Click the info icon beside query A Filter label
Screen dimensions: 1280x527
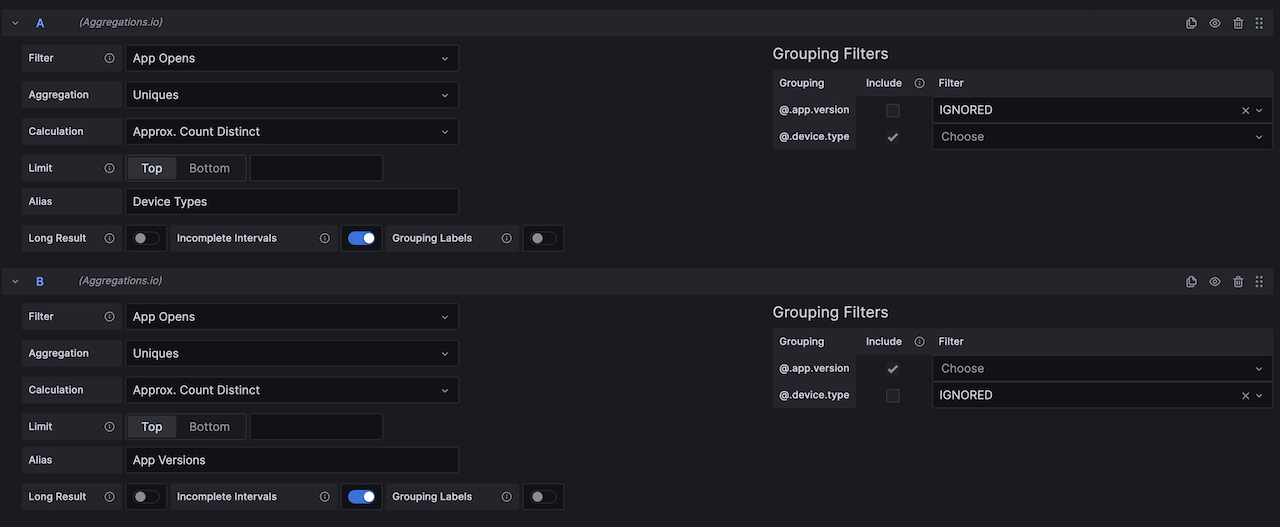109,58
